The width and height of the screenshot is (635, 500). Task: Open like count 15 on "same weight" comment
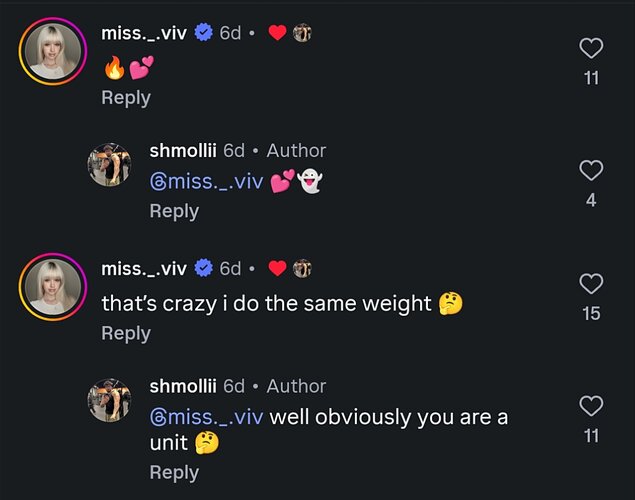(x=591, y=314)
